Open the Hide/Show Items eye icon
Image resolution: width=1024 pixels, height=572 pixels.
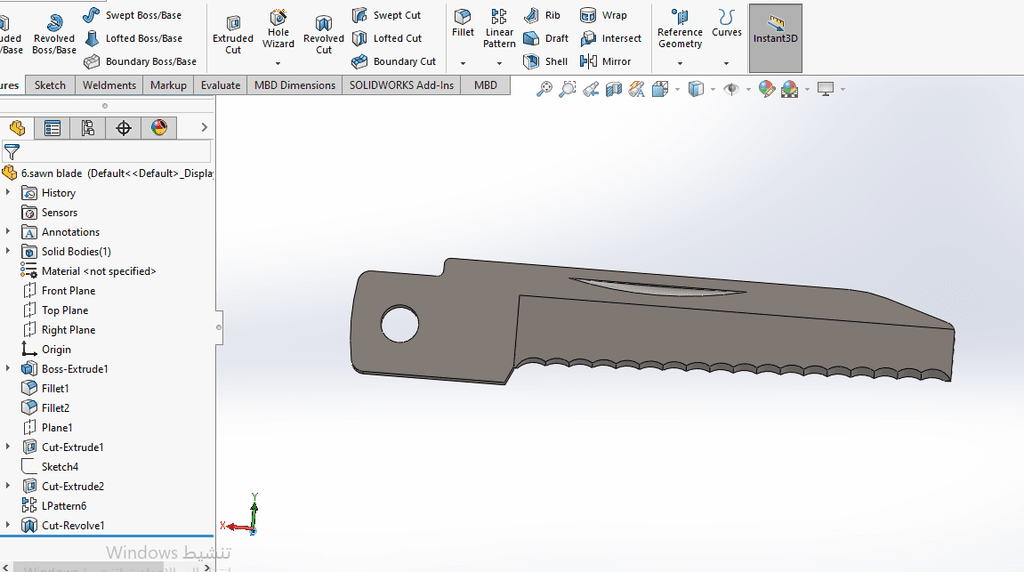pos(731,89)
